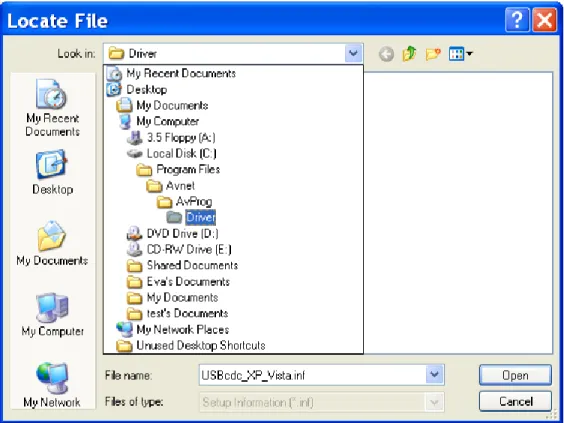Click the Open button

[x=515, y=375]
